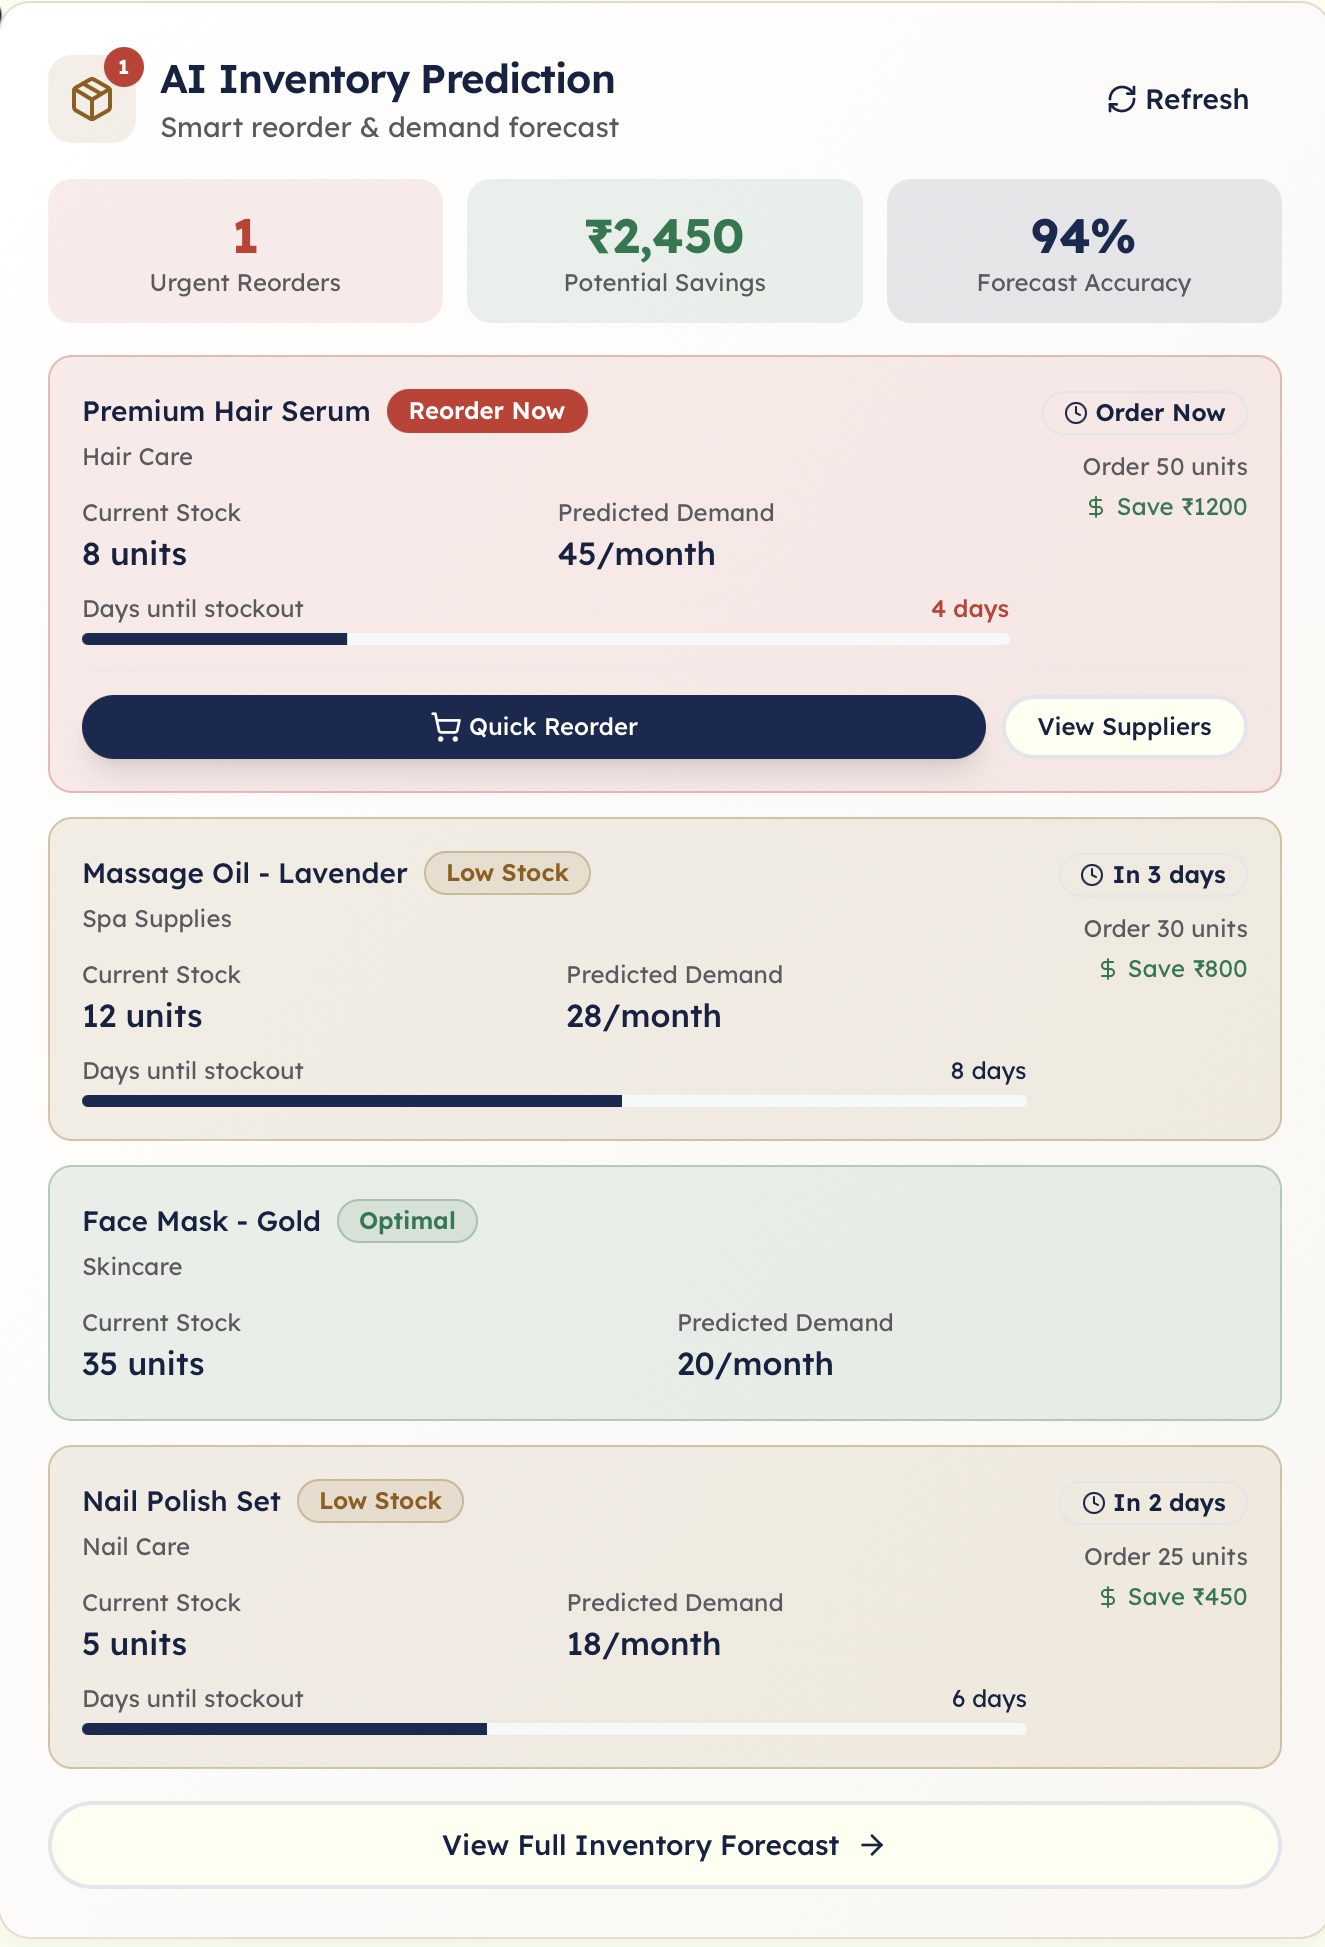Click the Low Stock badge on Massage Oil
The image size is (1325, 1947).
pos(507,873)
